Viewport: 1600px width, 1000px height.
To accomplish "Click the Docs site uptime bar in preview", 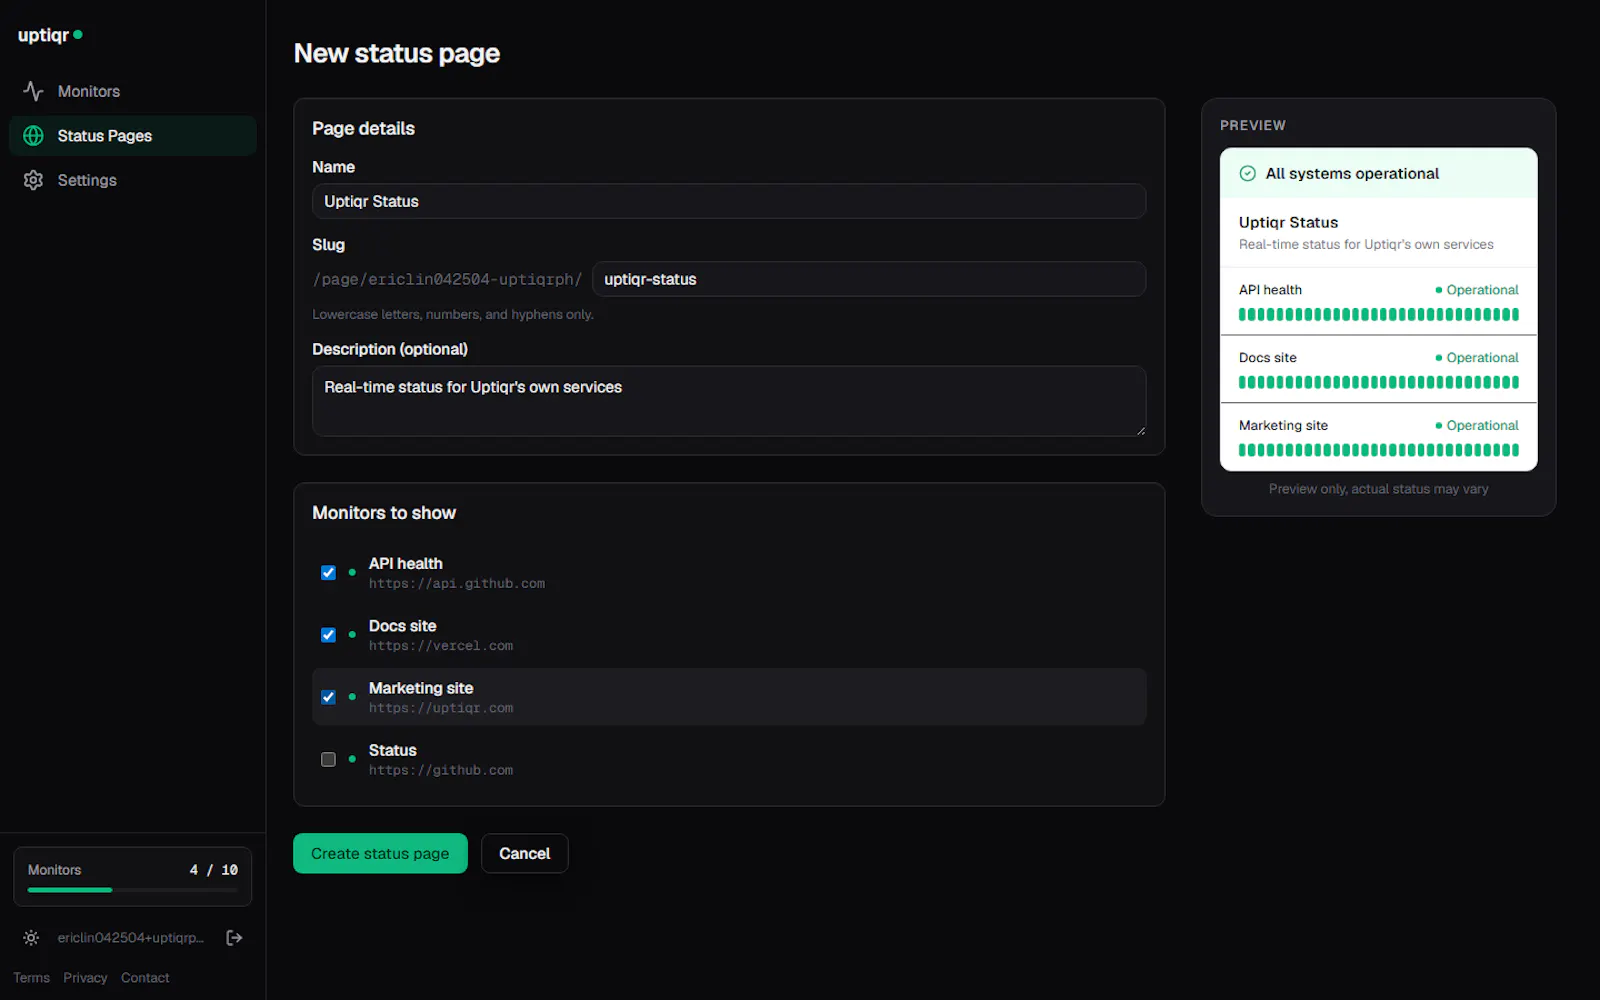I will coord(1378,382).
